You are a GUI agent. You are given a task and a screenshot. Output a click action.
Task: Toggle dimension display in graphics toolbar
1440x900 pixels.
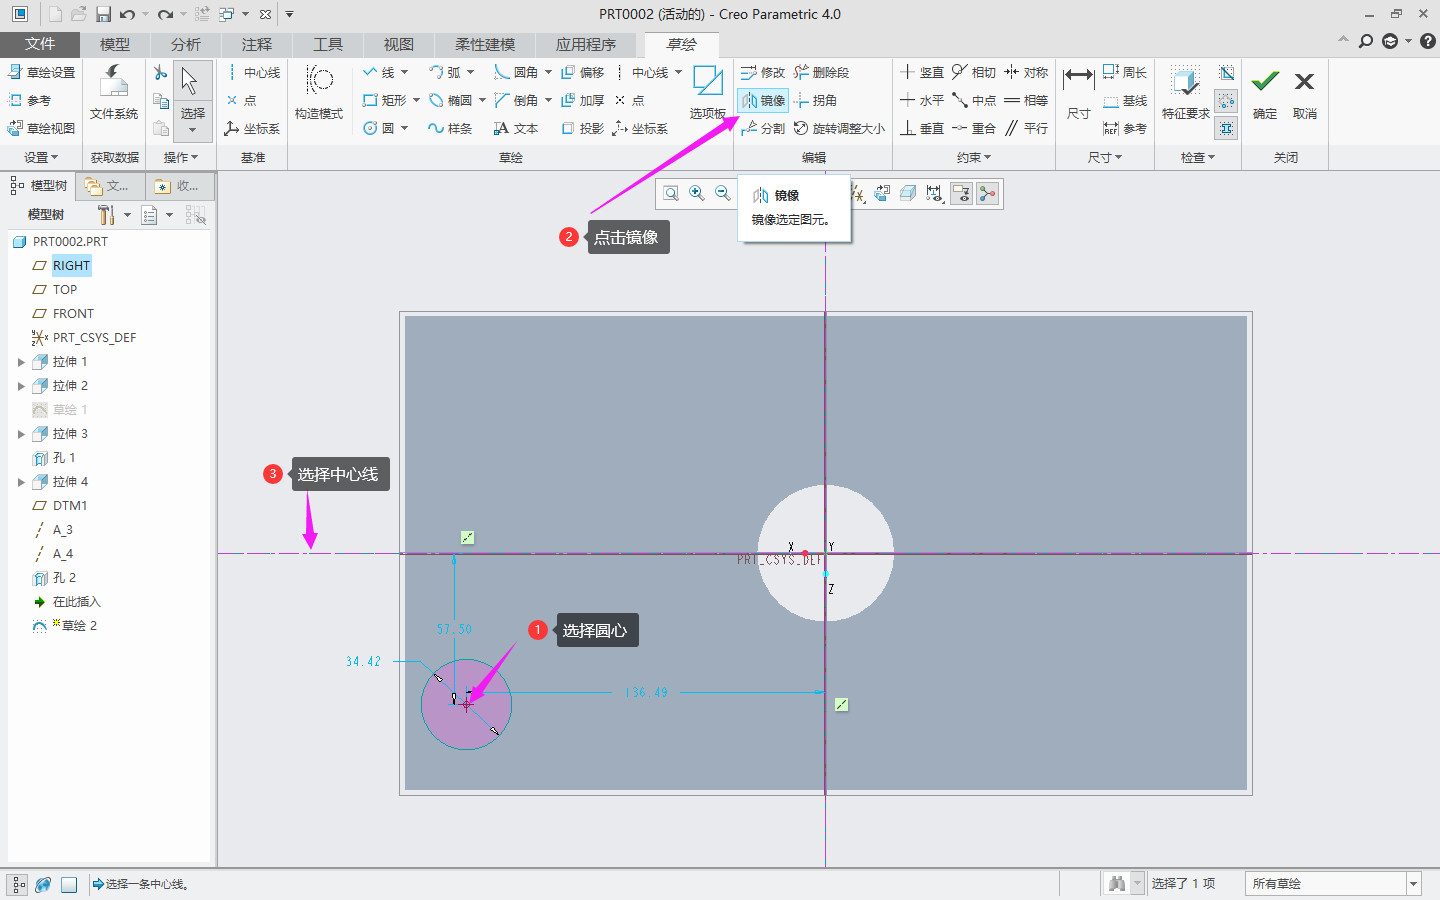pos(935,194)
